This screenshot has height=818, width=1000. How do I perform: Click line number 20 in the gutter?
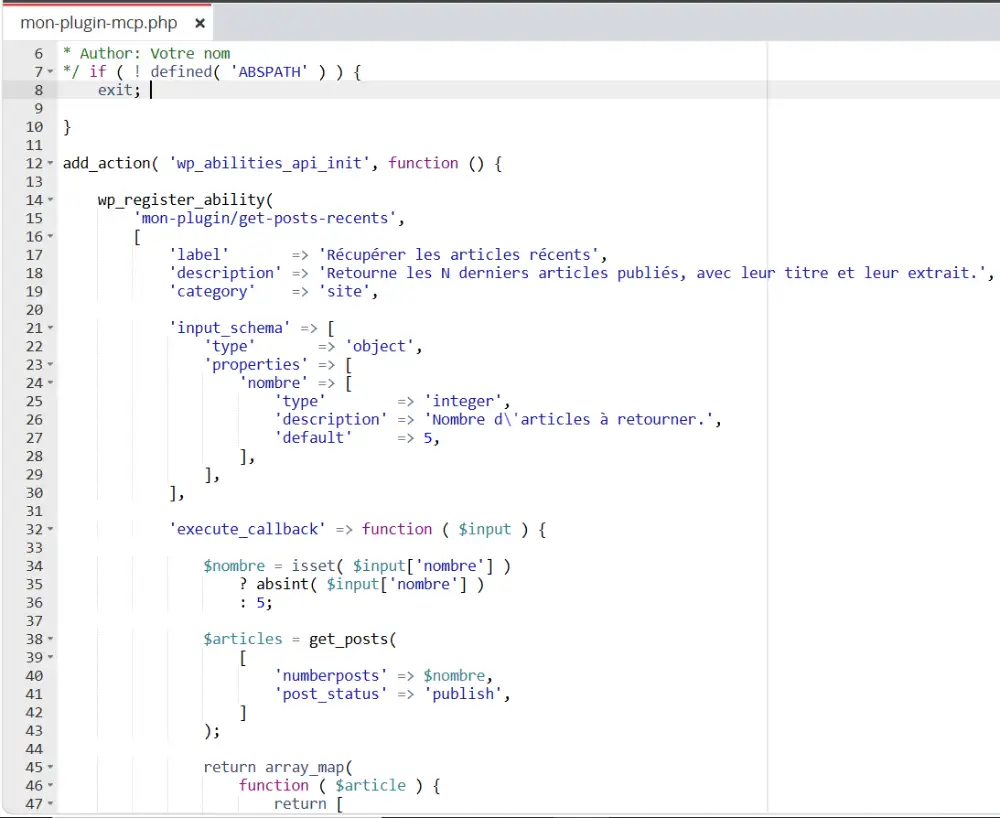click(34, 310)
